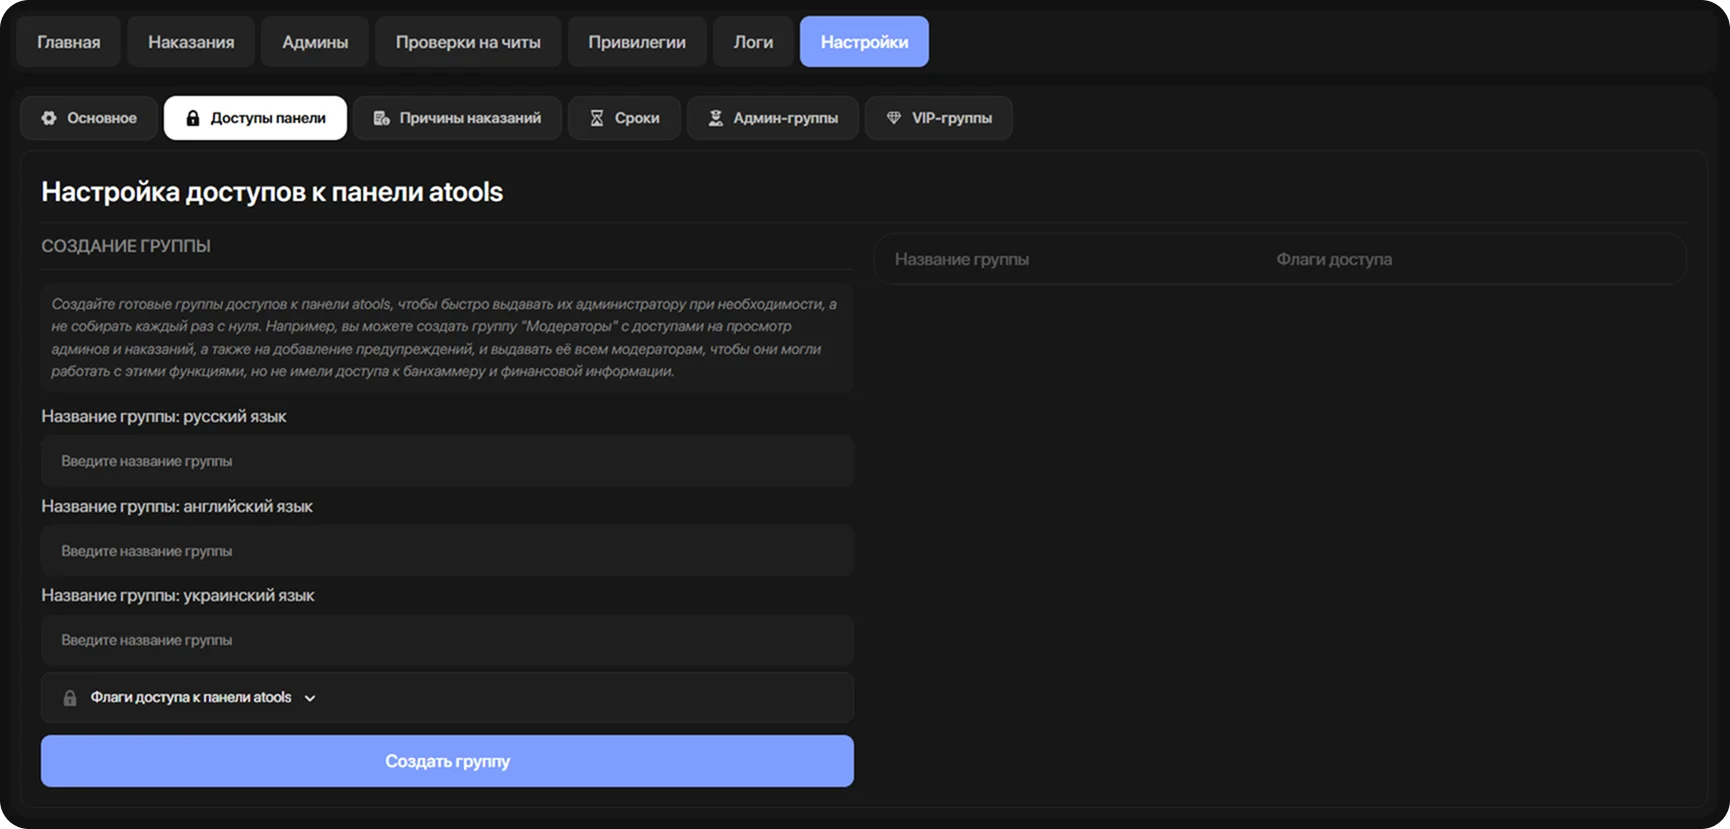Click the lock icon on Доступы панели tab
Viewport: 1730px width, 829px height.
(193, 118)
